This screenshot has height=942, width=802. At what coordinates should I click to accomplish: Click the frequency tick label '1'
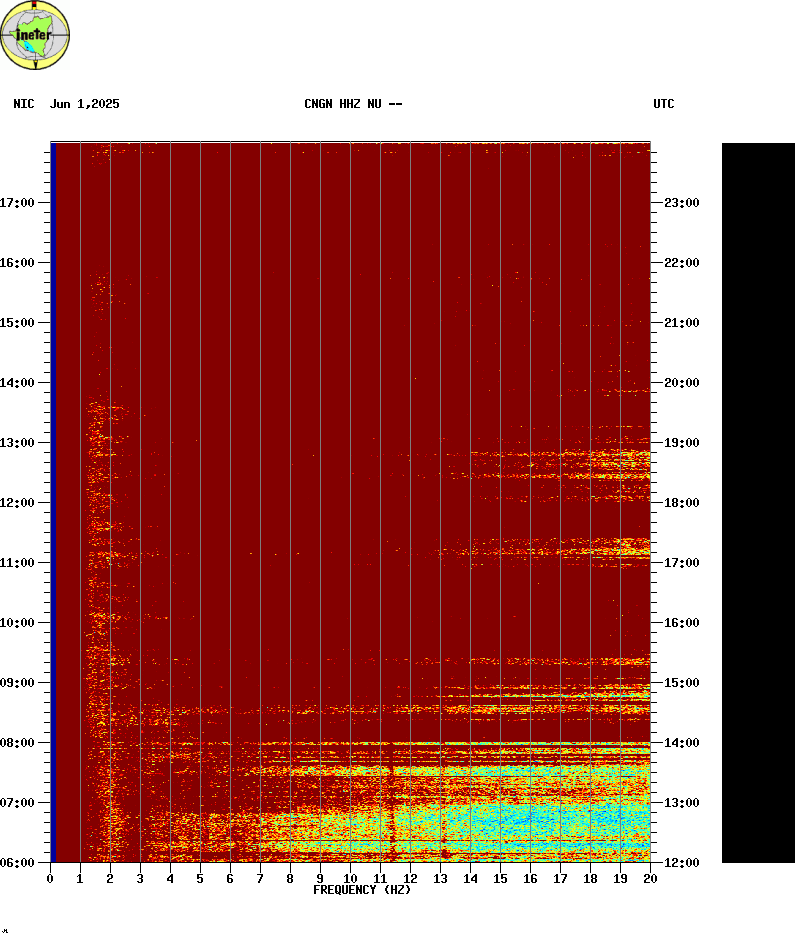80,879
